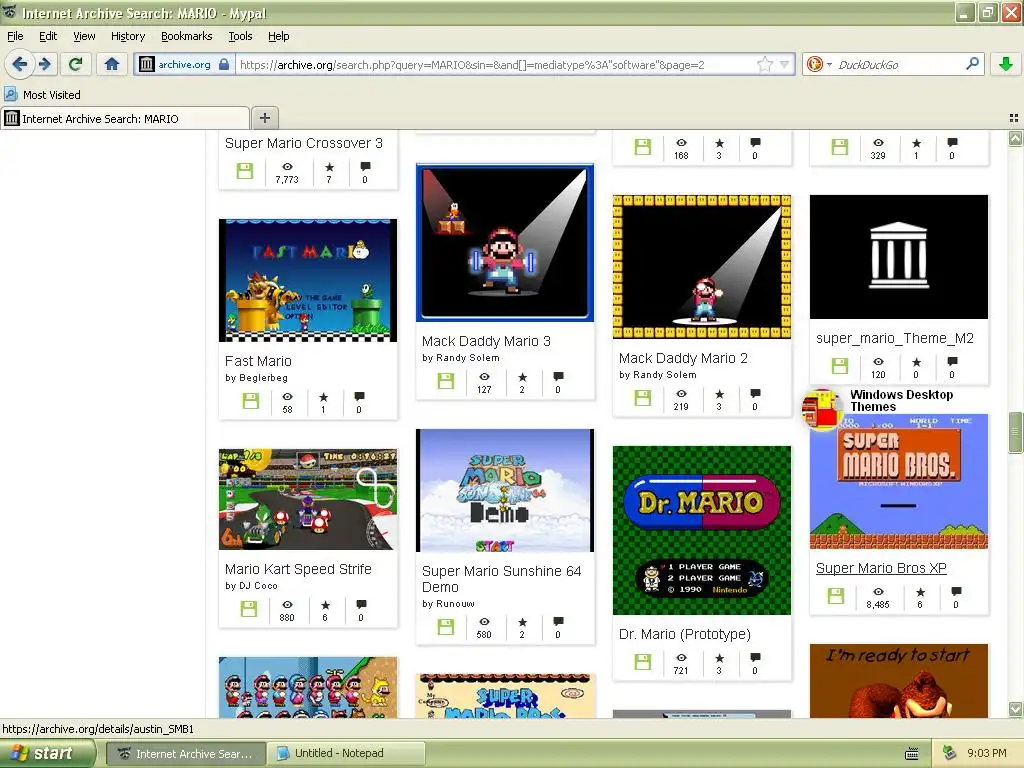1024x768 pixels.
Task: Click the search magnifier in DuckDuckGo box
Action: point(972,64)
